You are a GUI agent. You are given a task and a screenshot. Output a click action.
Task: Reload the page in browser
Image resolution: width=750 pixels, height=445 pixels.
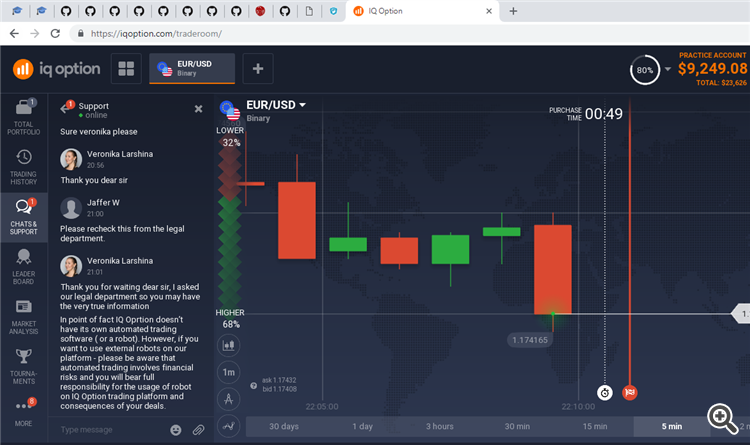(55, 33)
